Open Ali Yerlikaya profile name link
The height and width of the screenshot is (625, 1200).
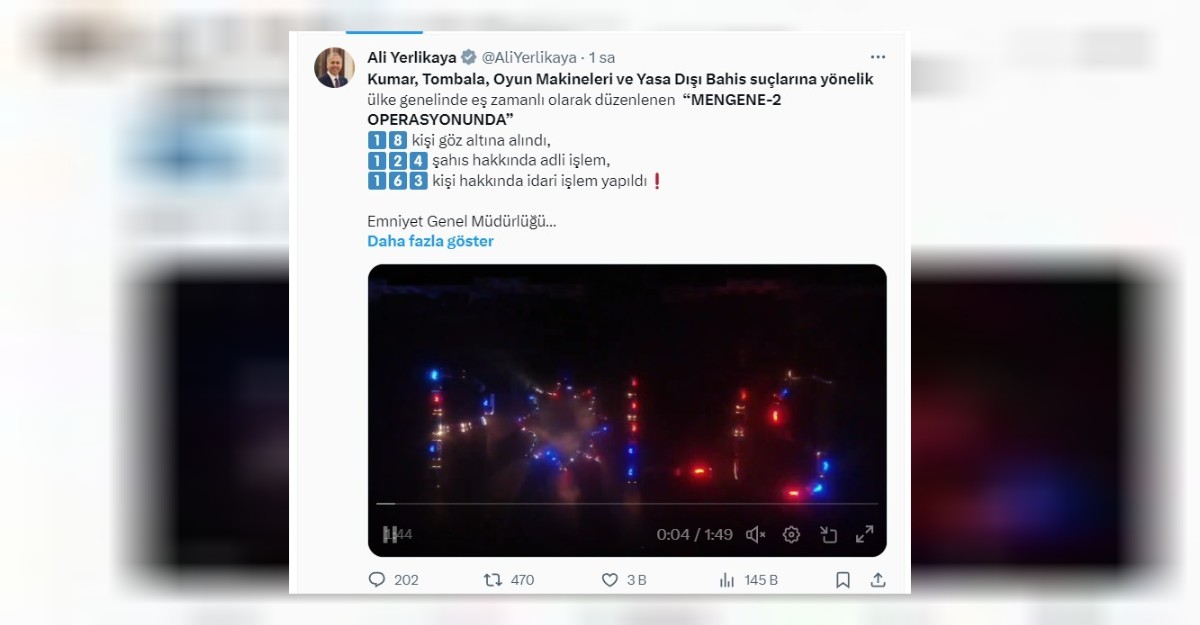coord(412,58)
